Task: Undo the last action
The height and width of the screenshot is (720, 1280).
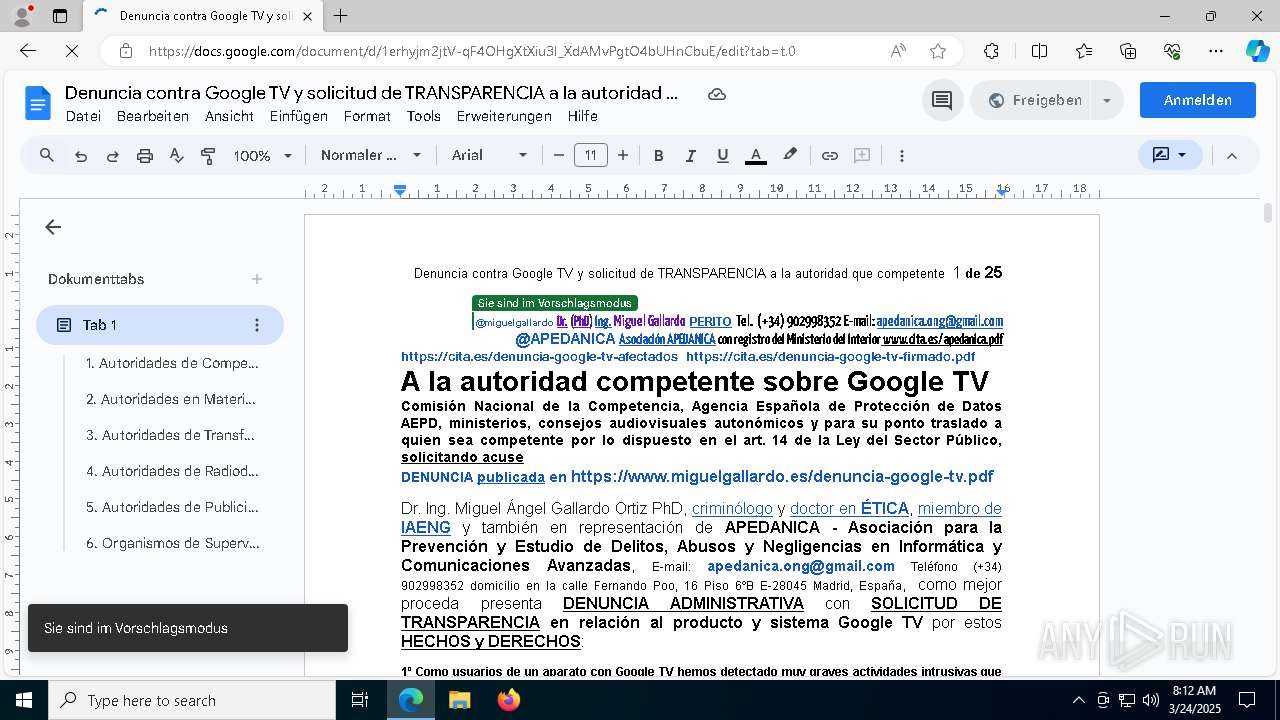Action: click(x=81, y=156)
